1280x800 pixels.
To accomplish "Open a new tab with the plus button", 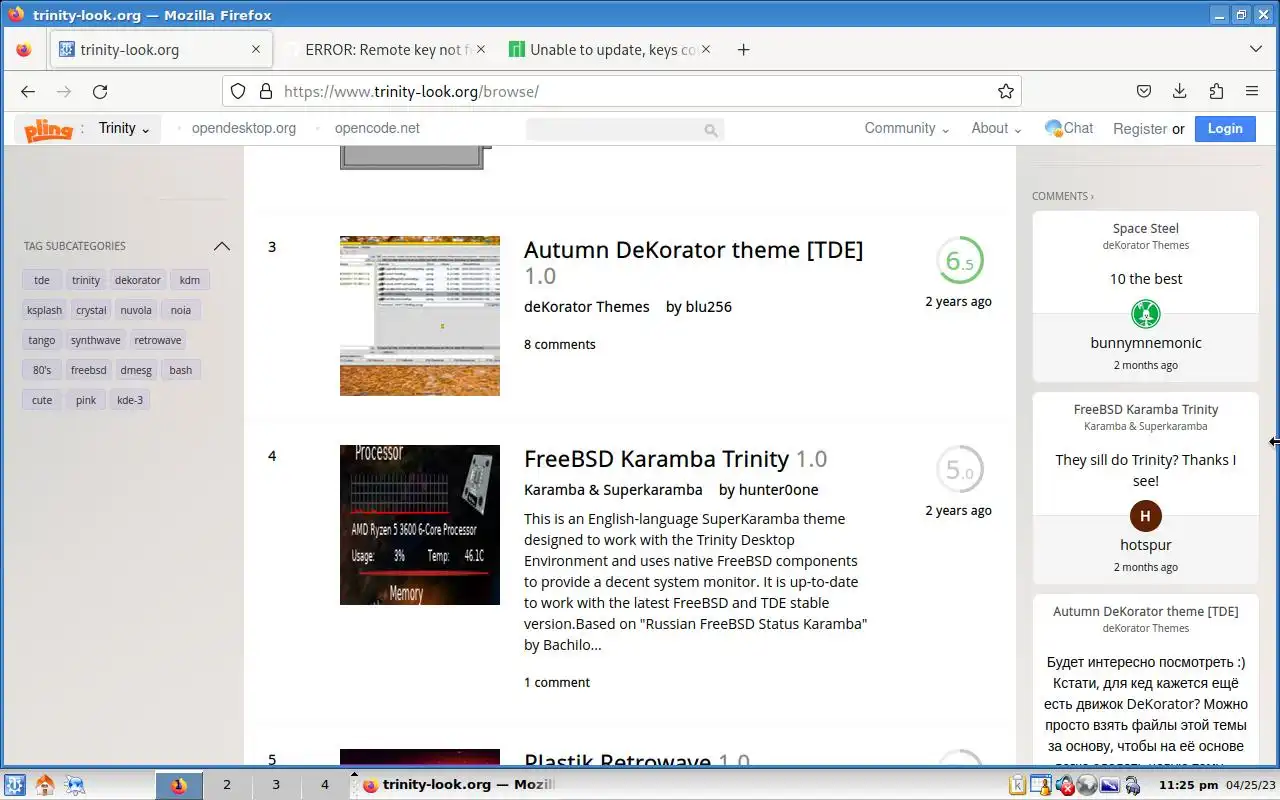I will (x=743, y=49).
